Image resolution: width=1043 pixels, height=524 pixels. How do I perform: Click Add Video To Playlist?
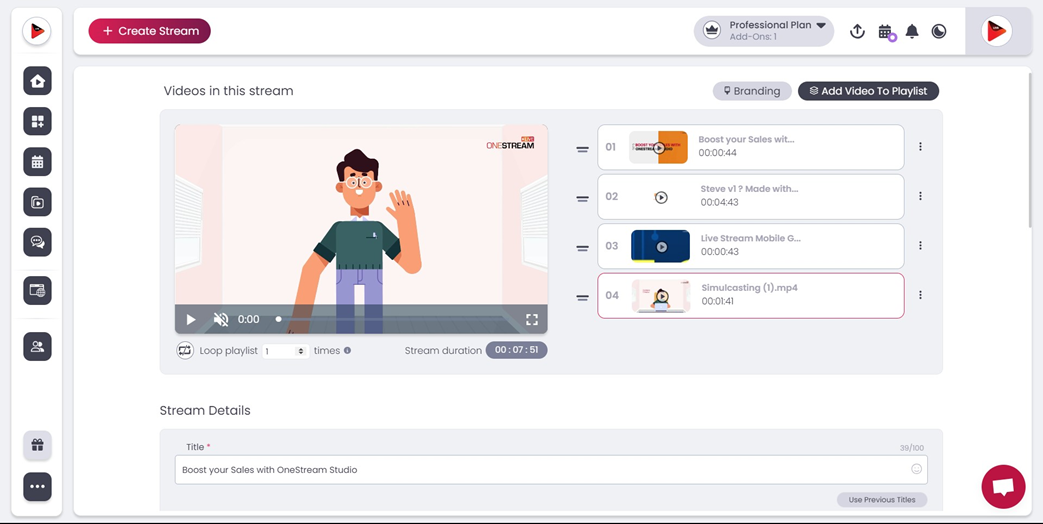coord(868,91)
